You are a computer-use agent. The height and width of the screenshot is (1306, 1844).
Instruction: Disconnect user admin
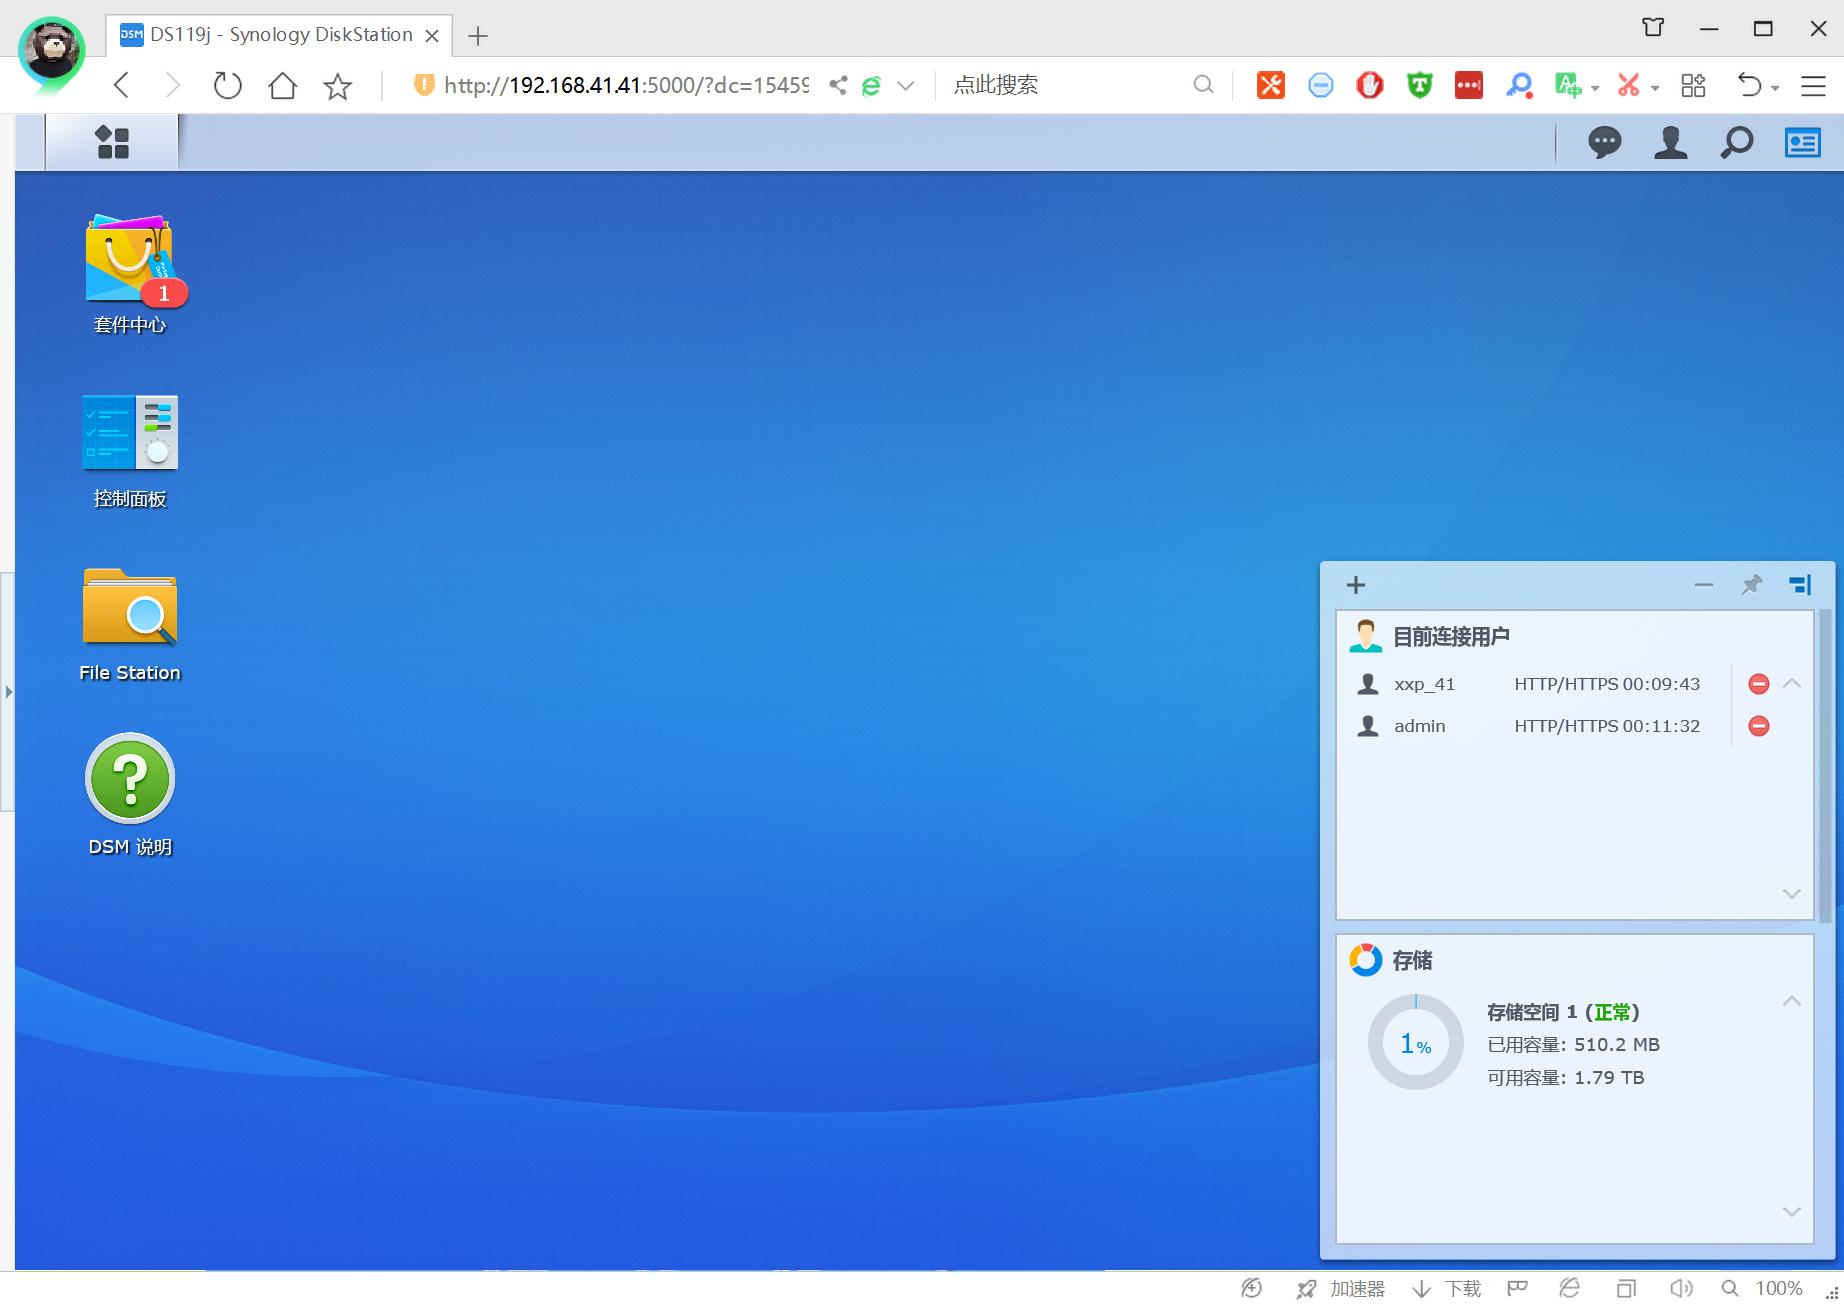(1758, 726)
